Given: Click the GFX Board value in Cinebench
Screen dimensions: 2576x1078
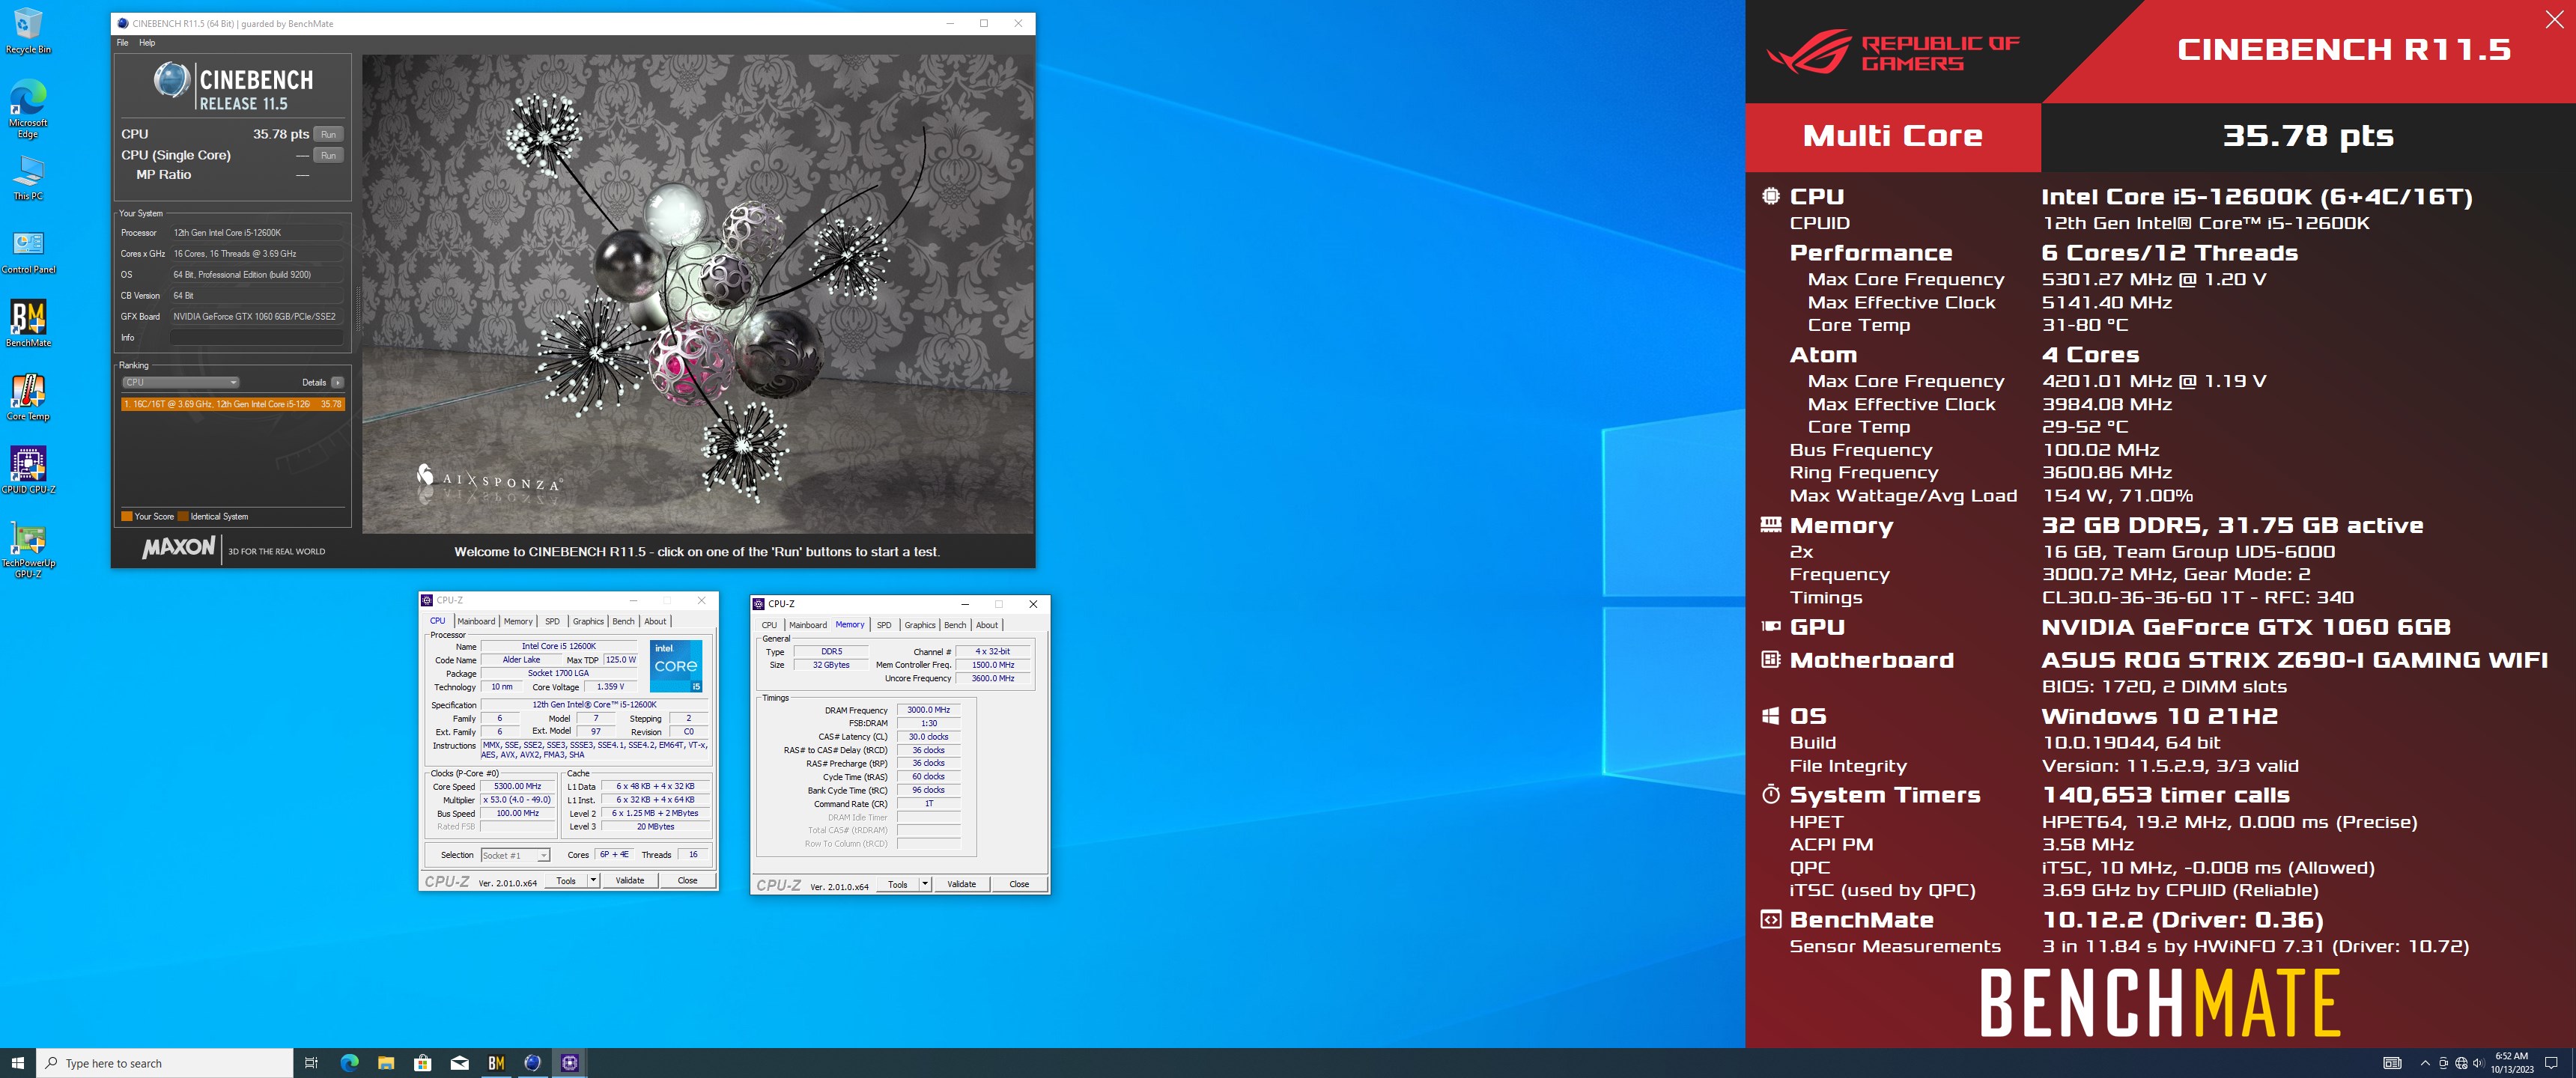Looking at the screenshot, I should (x=256, y=317).
